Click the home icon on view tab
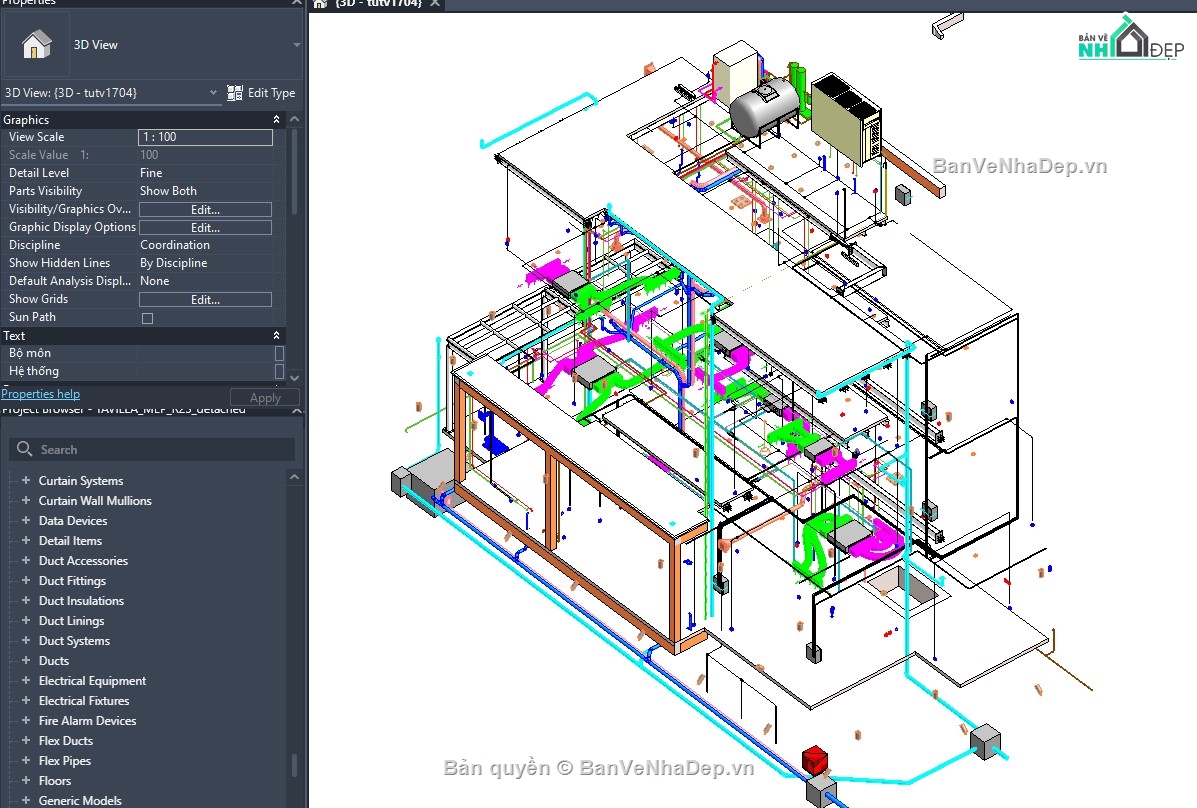Viewport: 1197px width, 808px height. (x=321, y=4)
